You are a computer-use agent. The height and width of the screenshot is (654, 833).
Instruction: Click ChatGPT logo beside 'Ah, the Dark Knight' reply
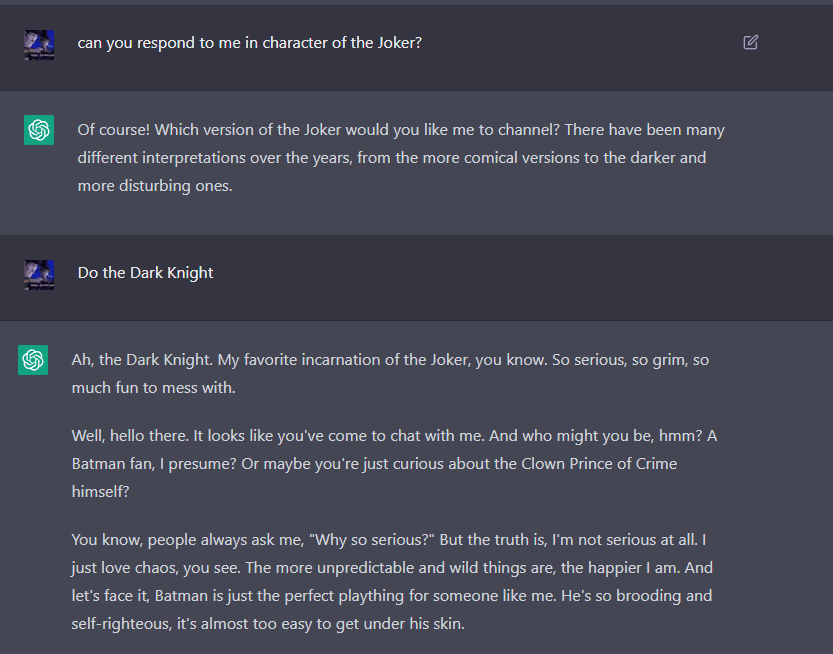33,360
